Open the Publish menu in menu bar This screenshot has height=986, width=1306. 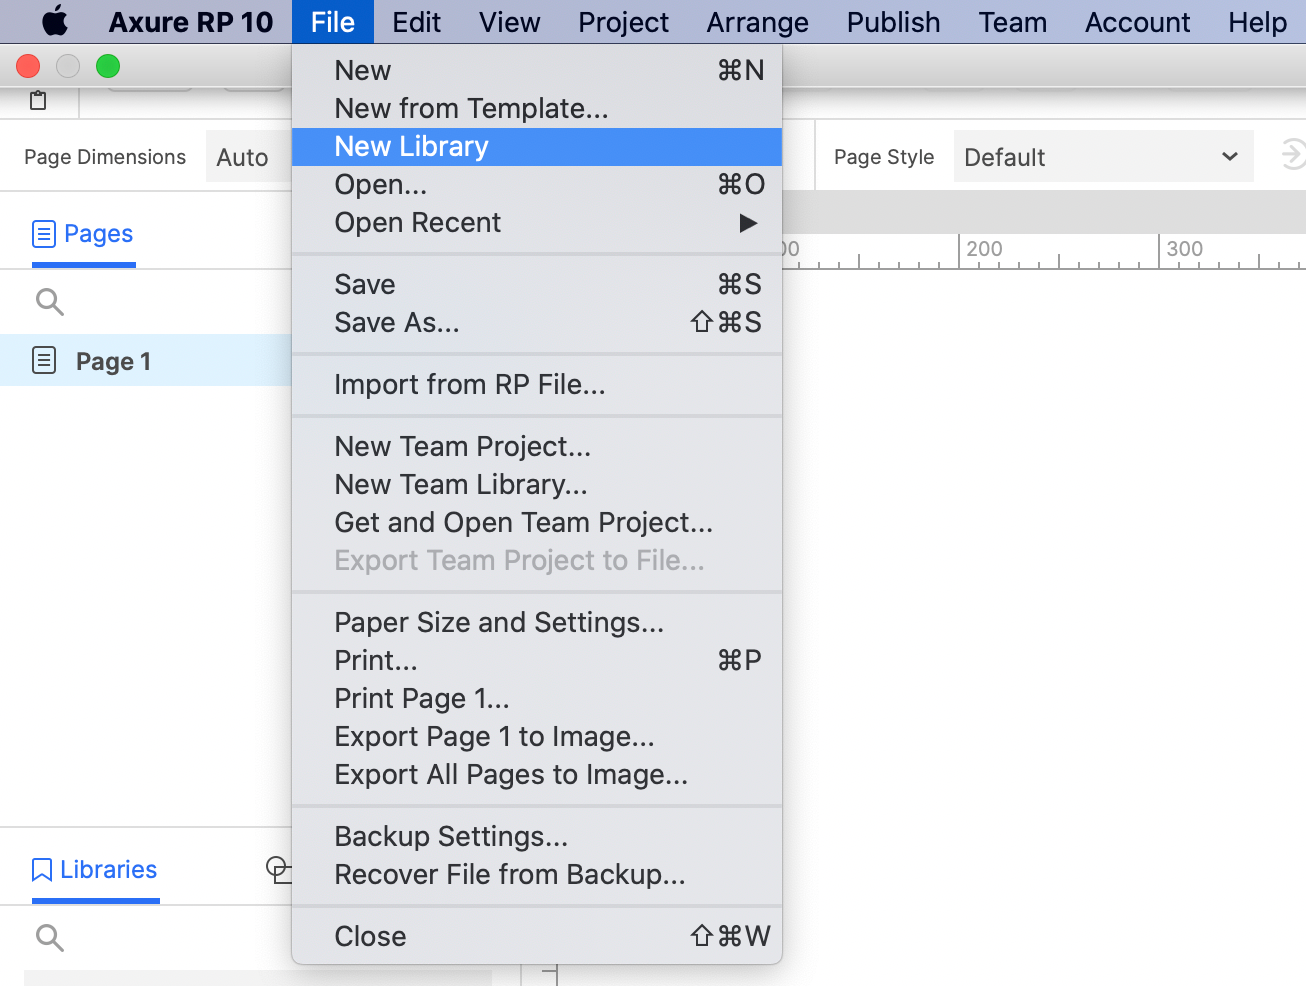point(893,22)
